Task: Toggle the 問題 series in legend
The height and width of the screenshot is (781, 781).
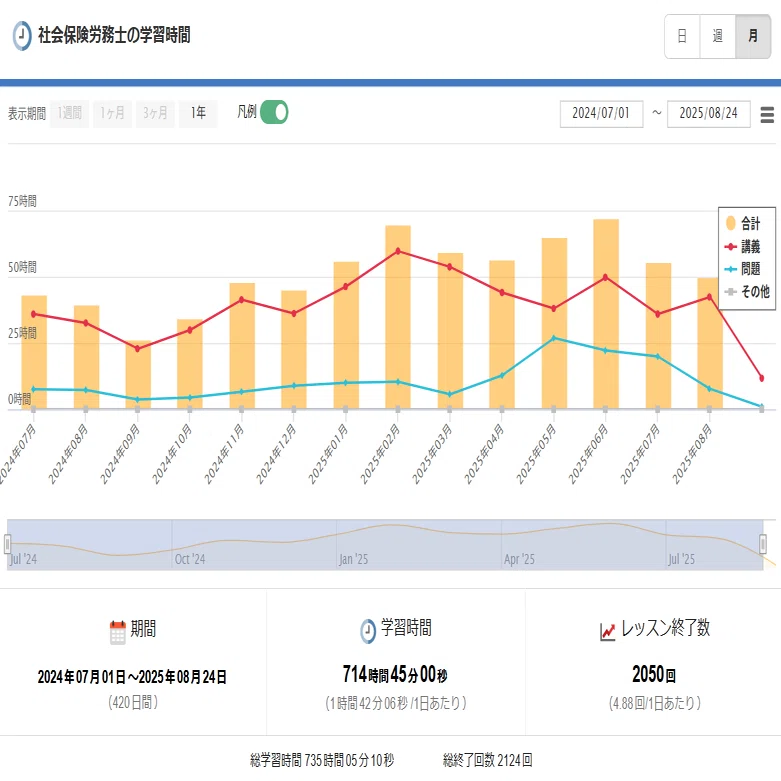Action: point(743,269)
